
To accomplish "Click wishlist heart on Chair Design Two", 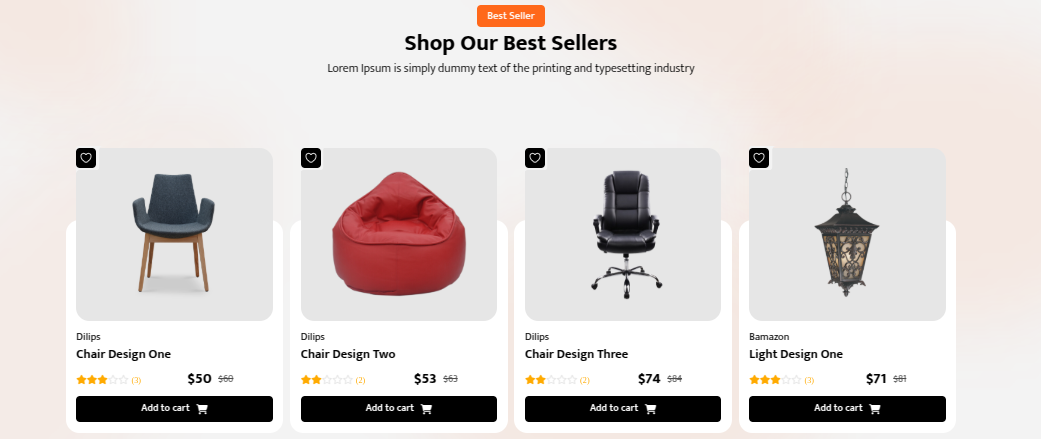I will click(311, 158).
